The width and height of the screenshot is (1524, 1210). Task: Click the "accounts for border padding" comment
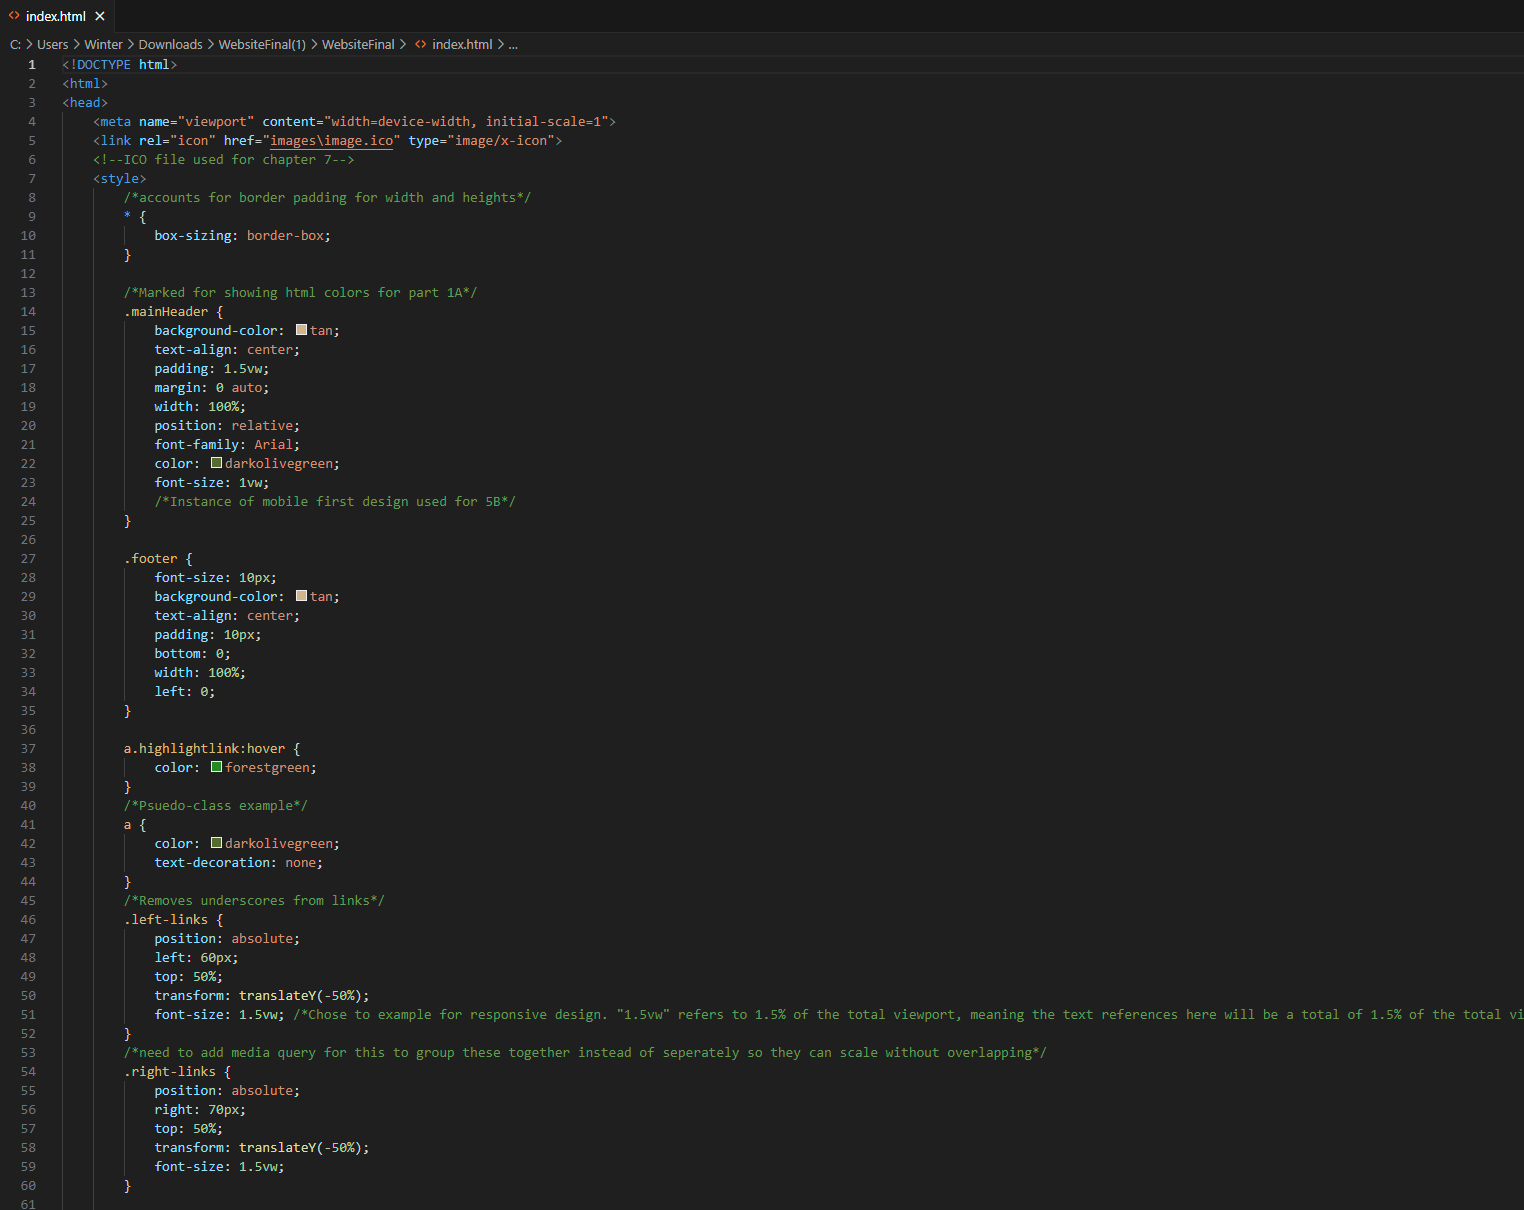(x=328, y=198)
